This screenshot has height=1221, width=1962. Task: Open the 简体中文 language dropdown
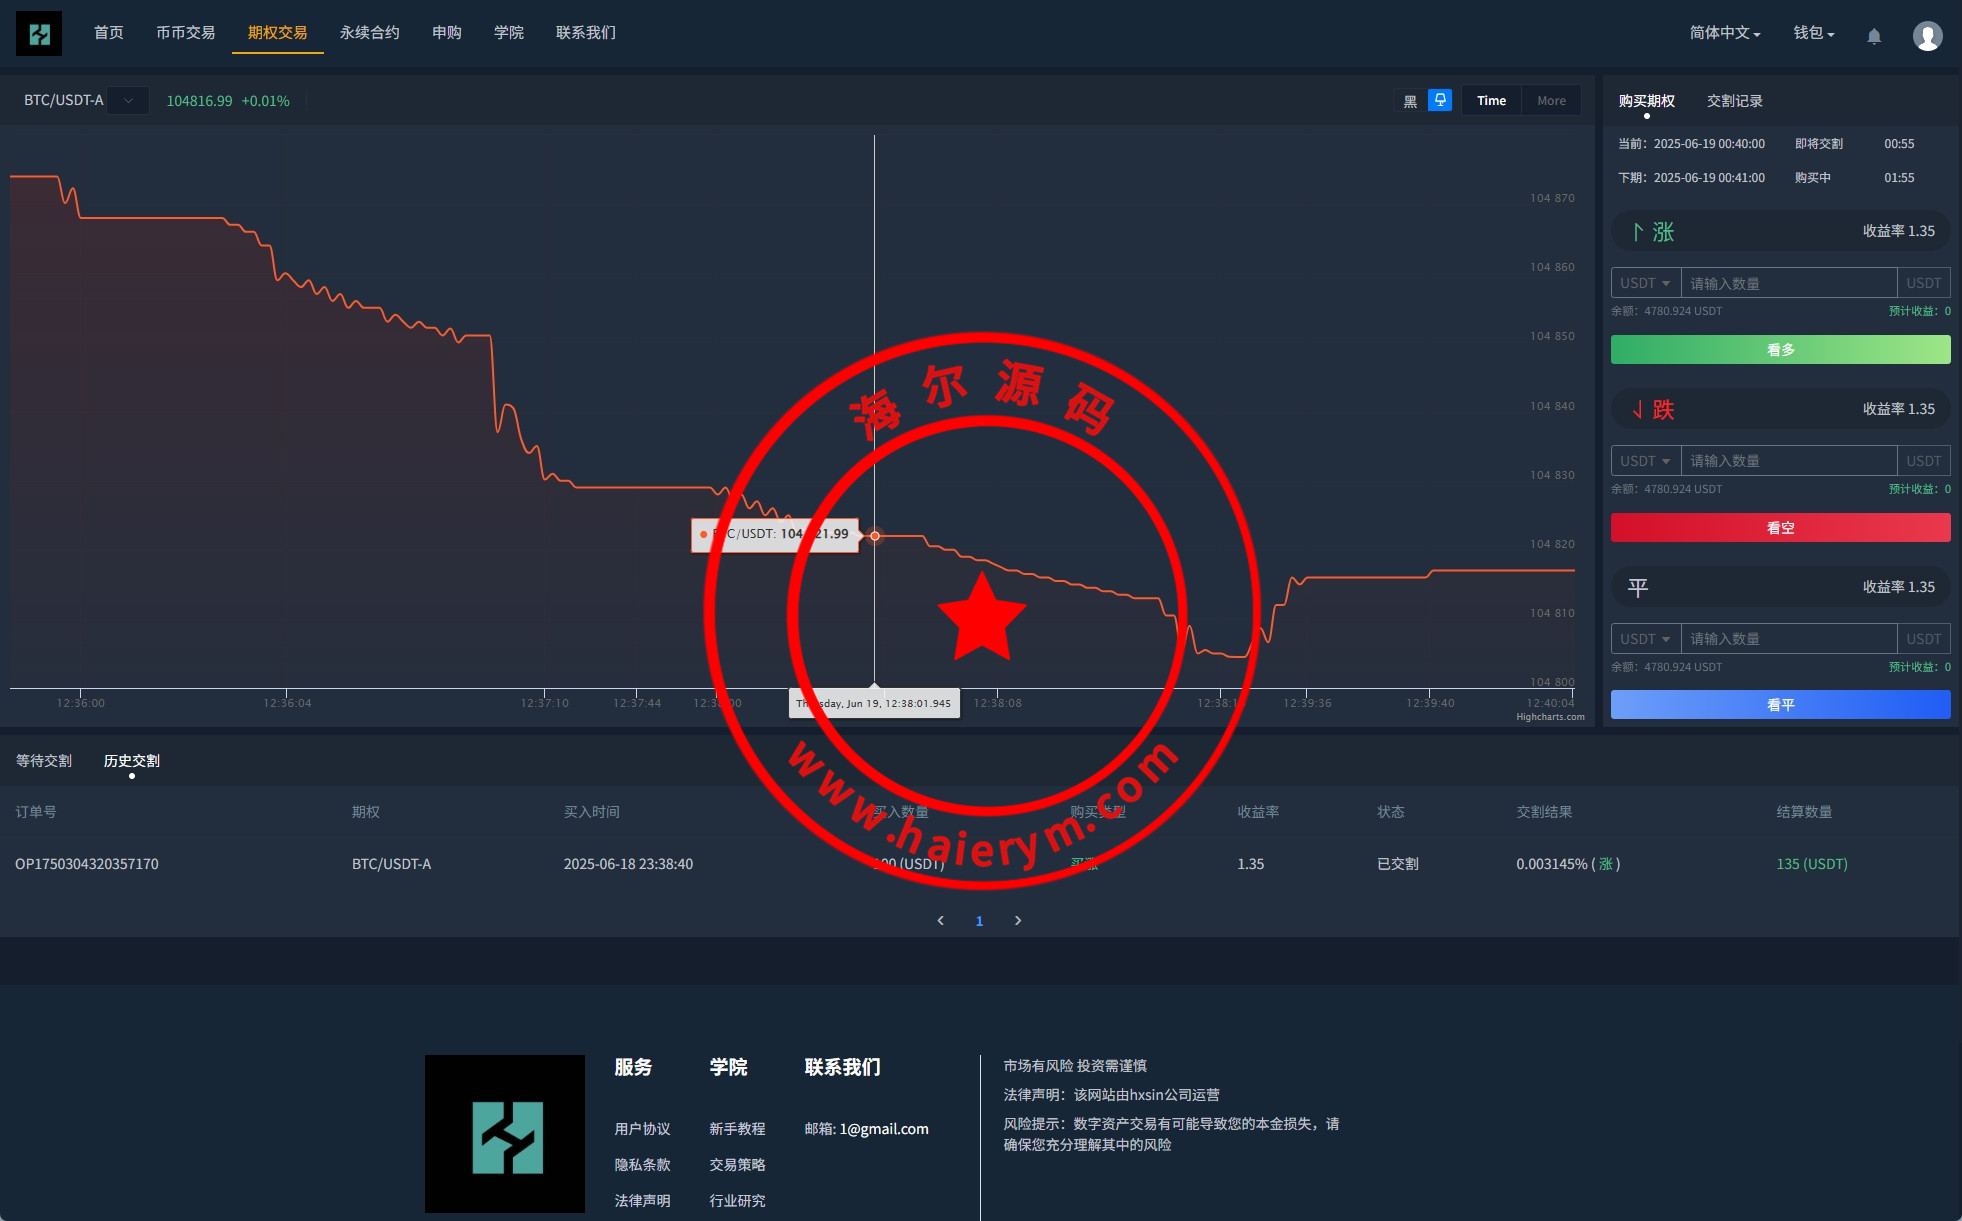point(1724,33)
